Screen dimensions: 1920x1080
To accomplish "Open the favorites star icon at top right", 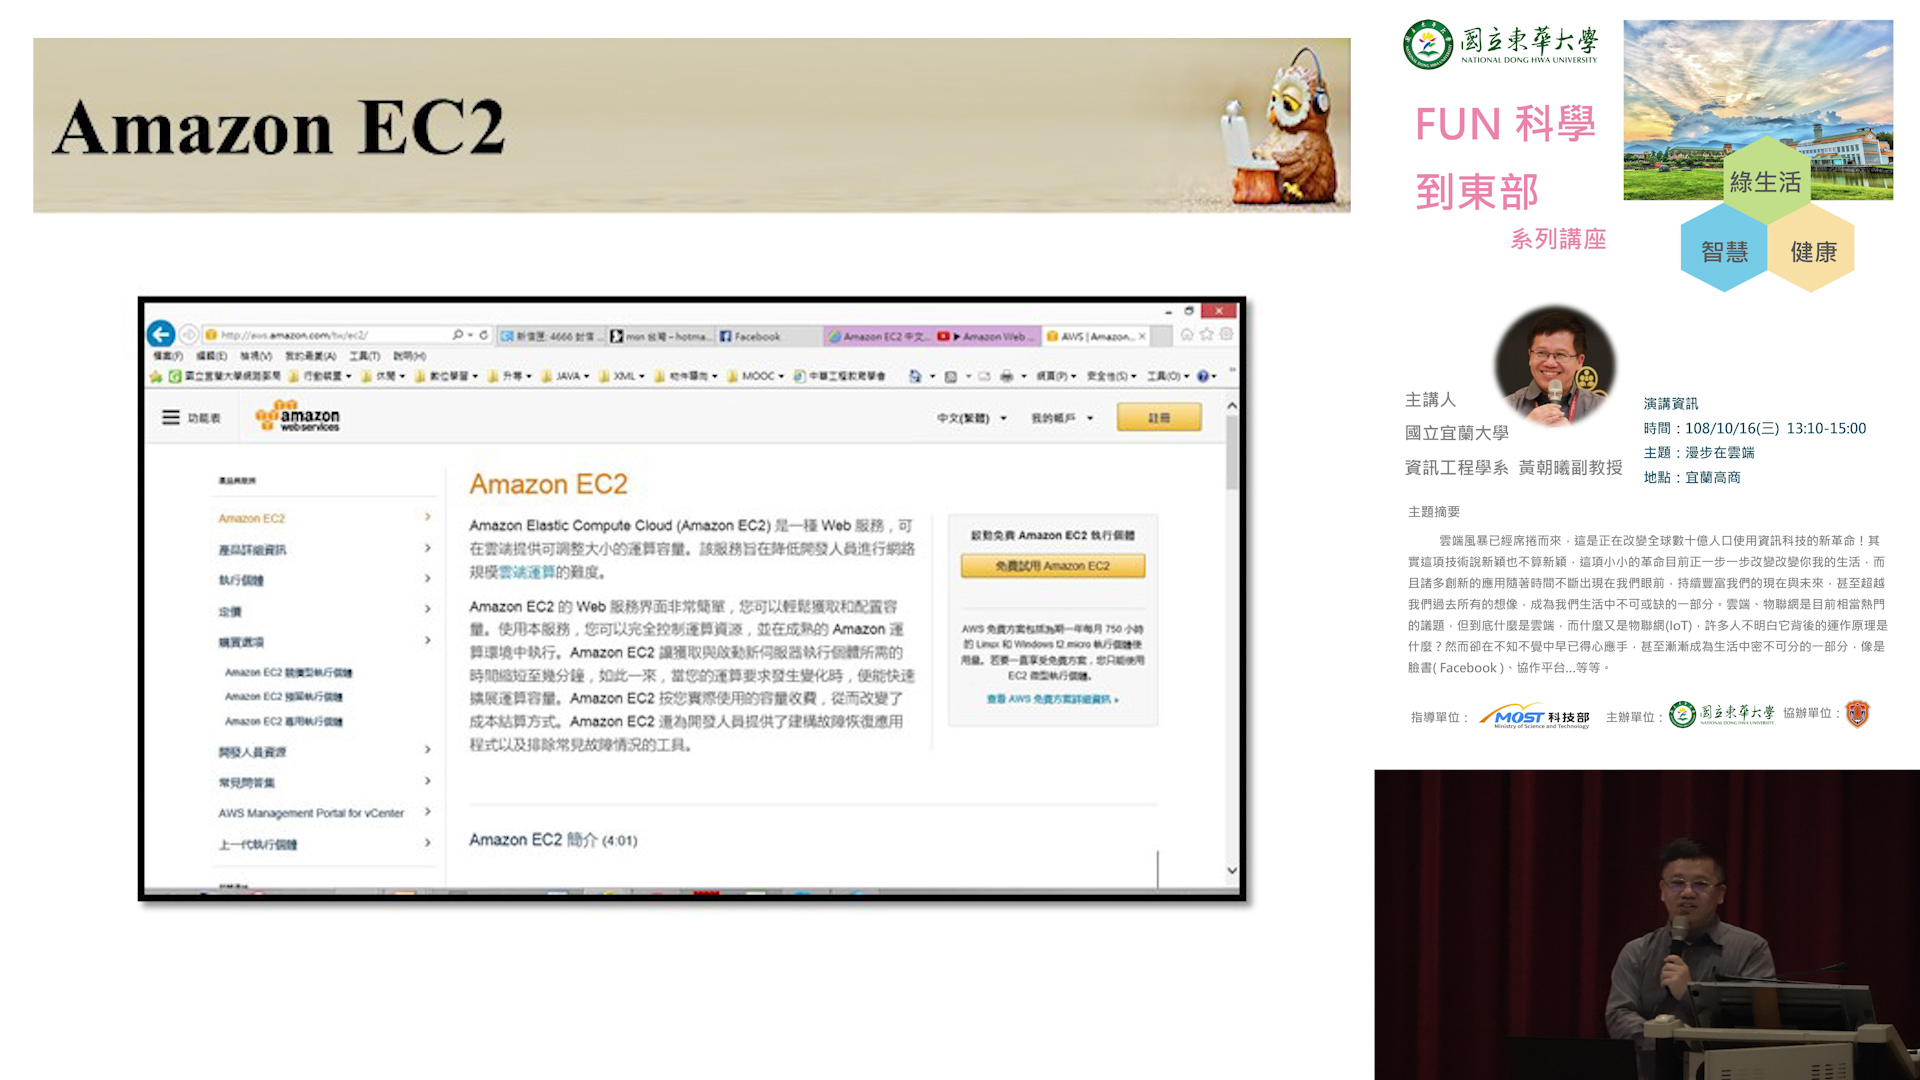I will click(1207, 335).
